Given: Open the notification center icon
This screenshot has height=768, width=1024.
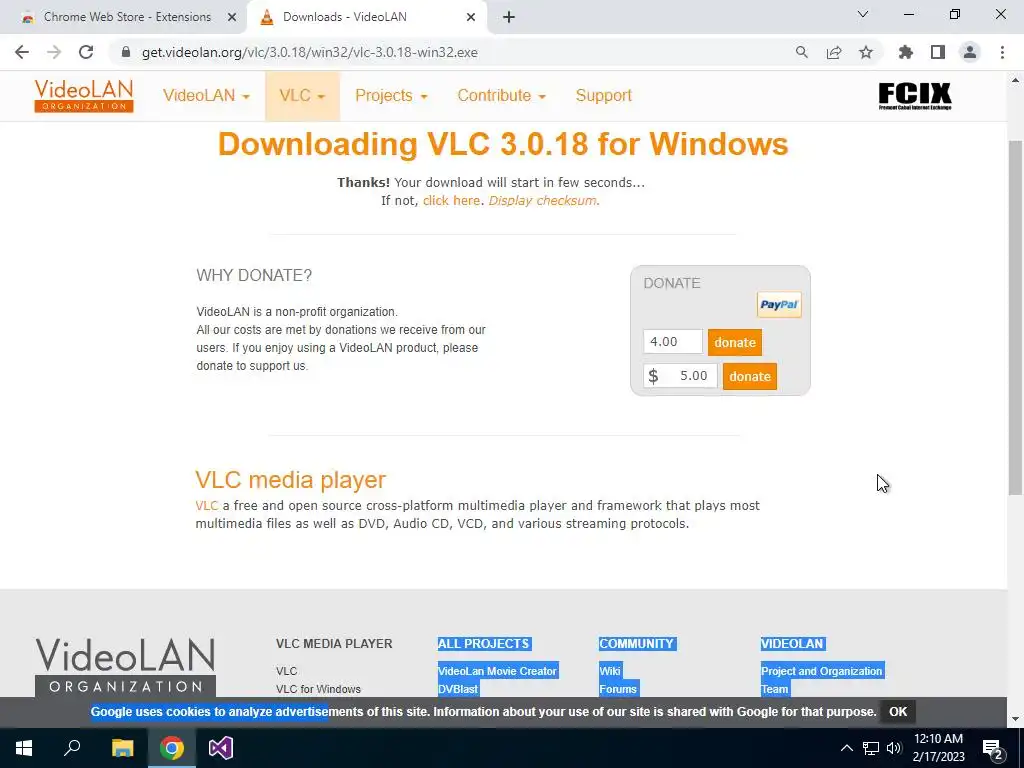Looking at the screenshot, I should [993, 748].
